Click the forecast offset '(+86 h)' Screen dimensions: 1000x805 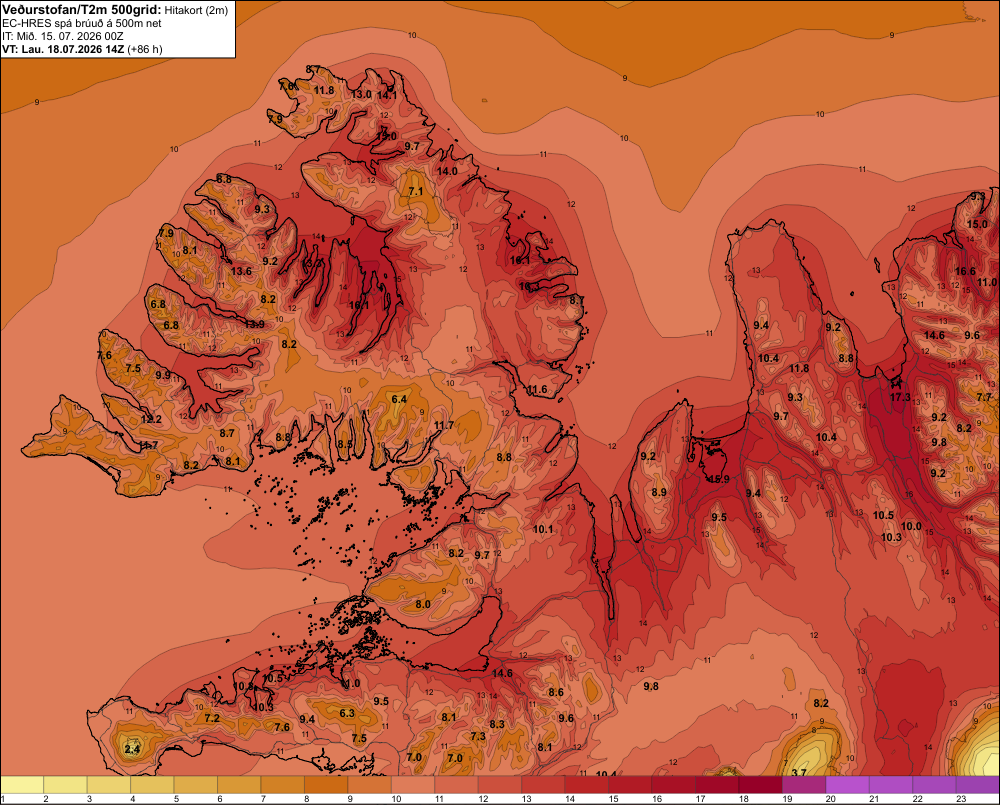145,49
